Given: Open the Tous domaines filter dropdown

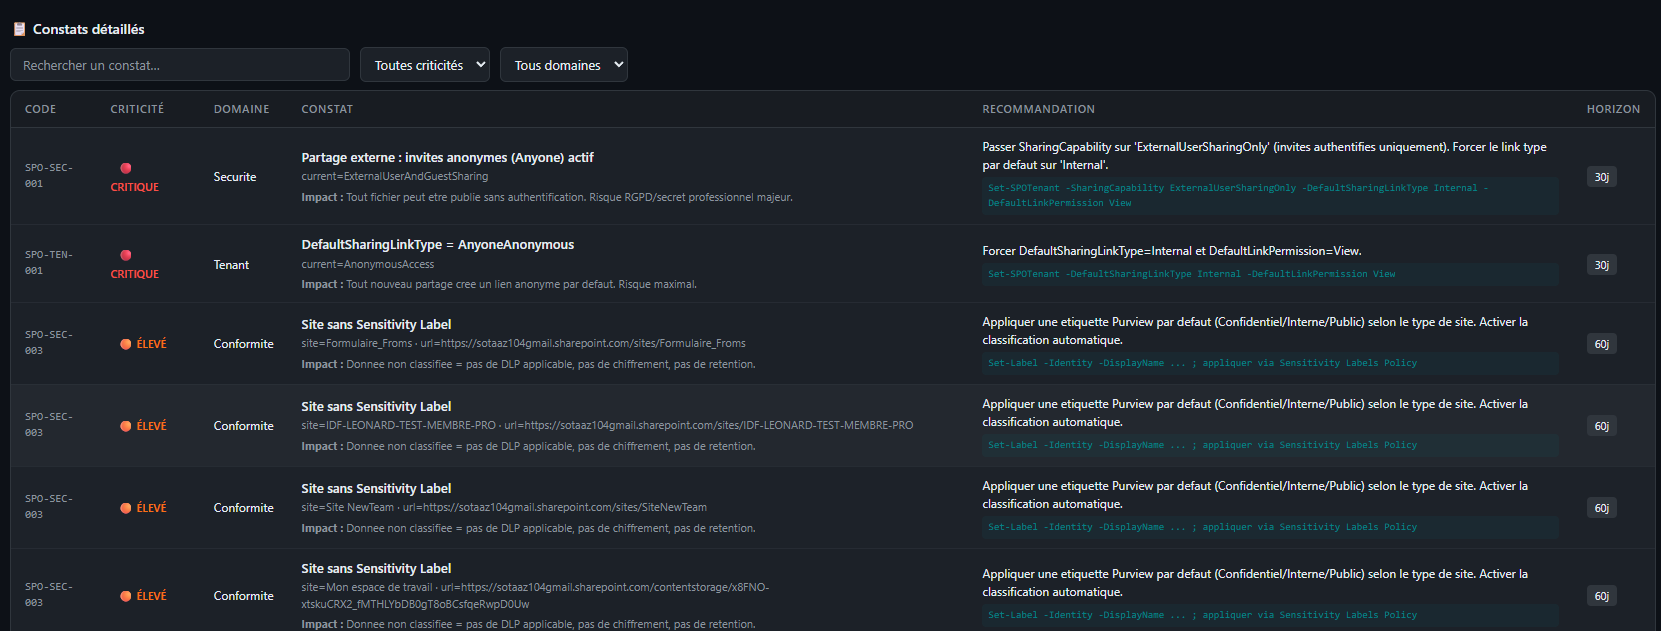Looking at the screenshot, I should 563,65.
